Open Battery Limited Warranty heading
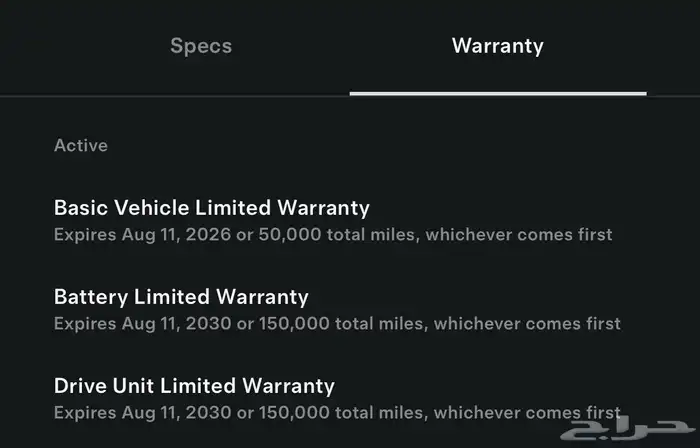The image size is (700, 448). tap(181, 297)
